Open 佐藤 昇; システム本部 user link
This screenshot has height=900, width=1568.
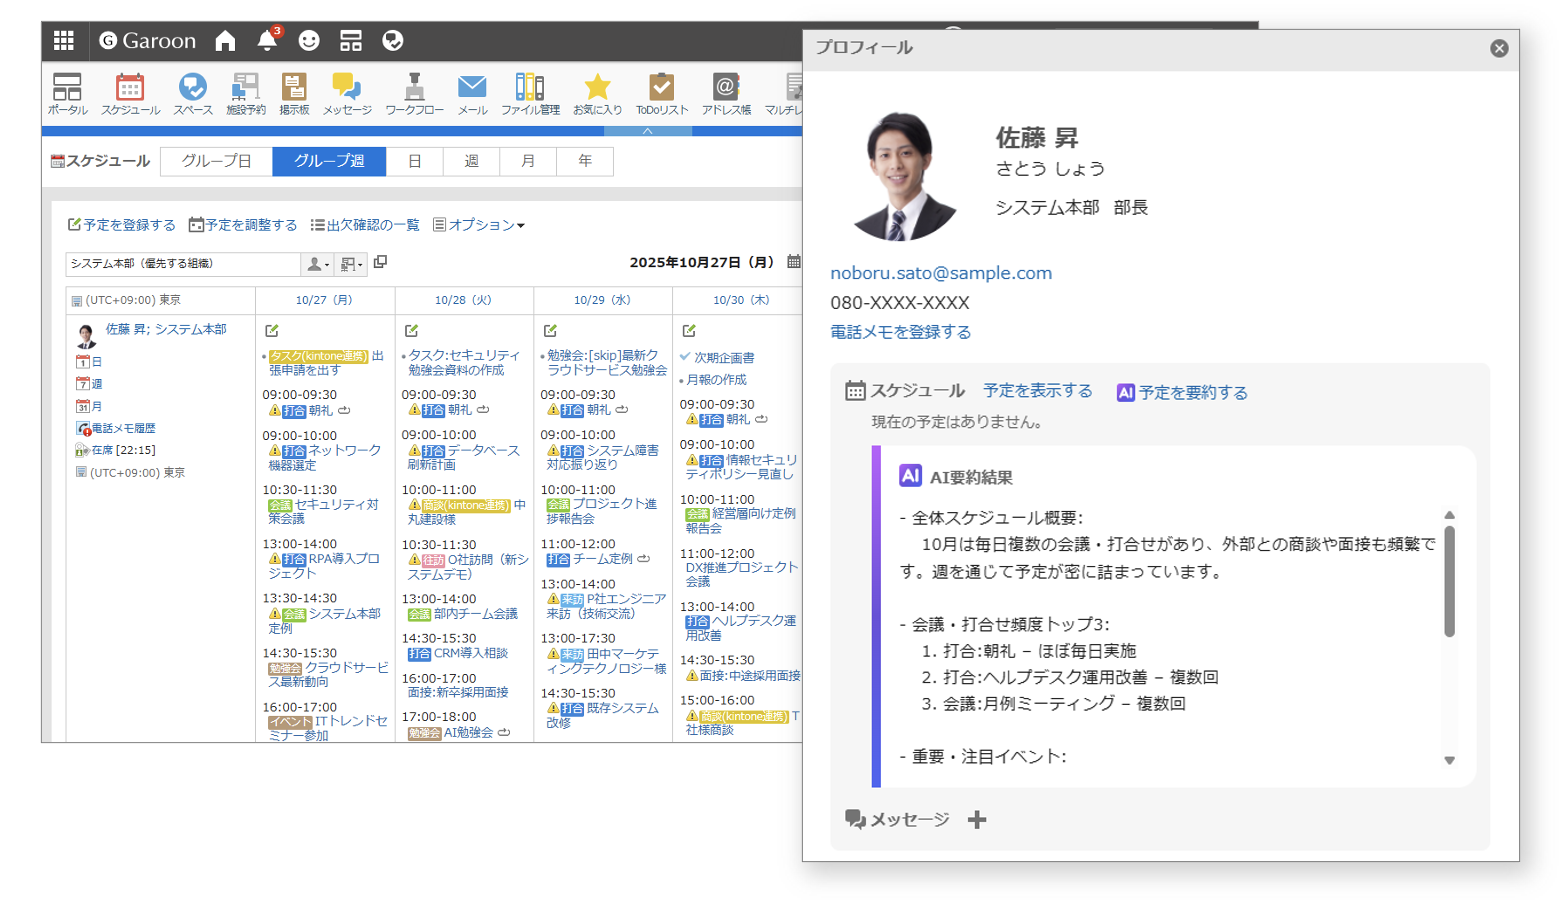166,329
